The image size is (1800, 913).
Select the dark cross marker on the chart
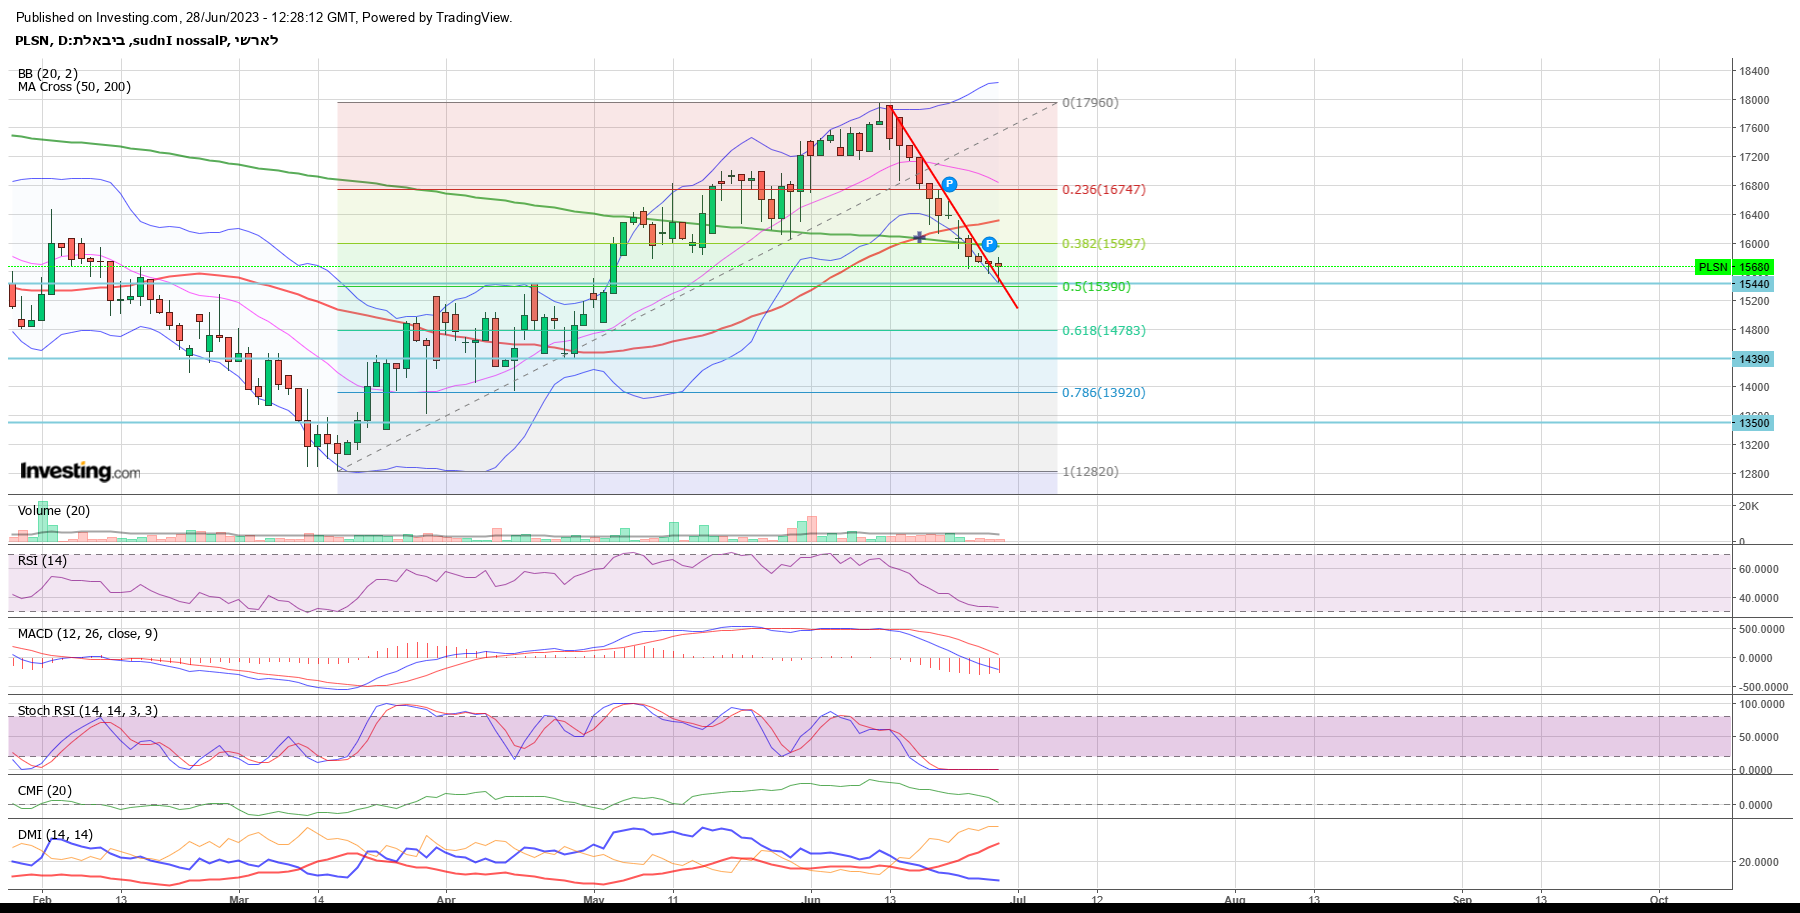click(x=919, y=237)
